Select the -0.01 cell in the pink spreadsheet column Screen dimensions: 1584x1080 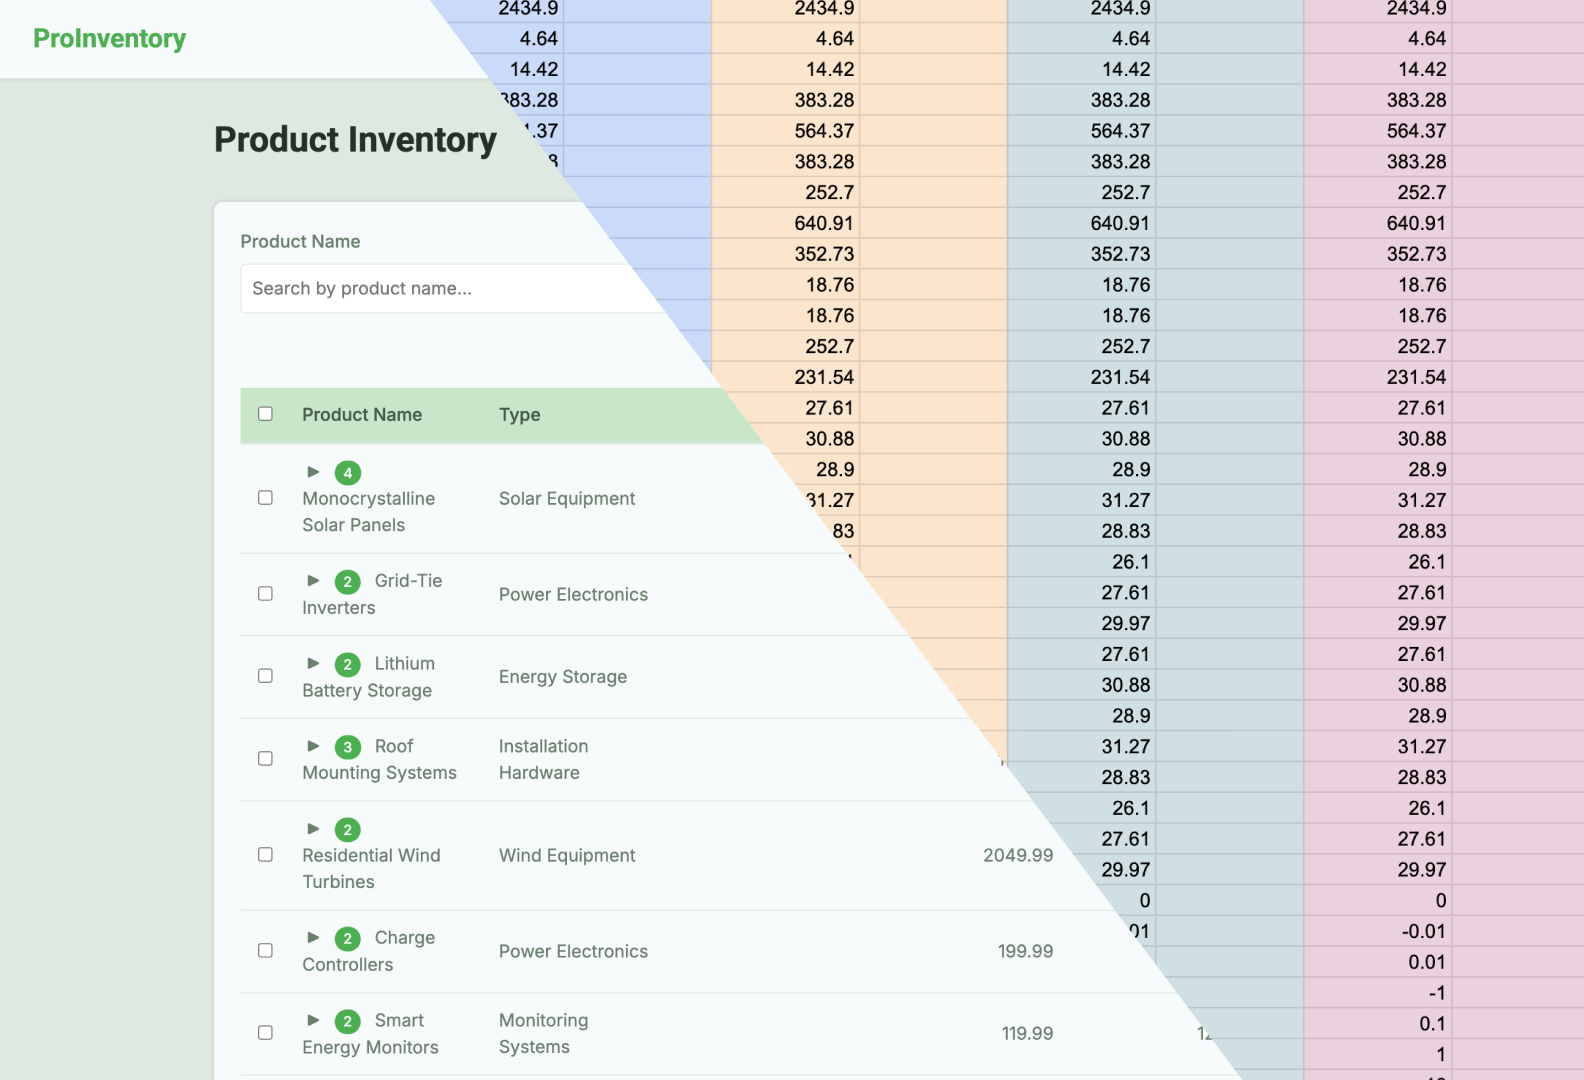[x=1377, y=931]
